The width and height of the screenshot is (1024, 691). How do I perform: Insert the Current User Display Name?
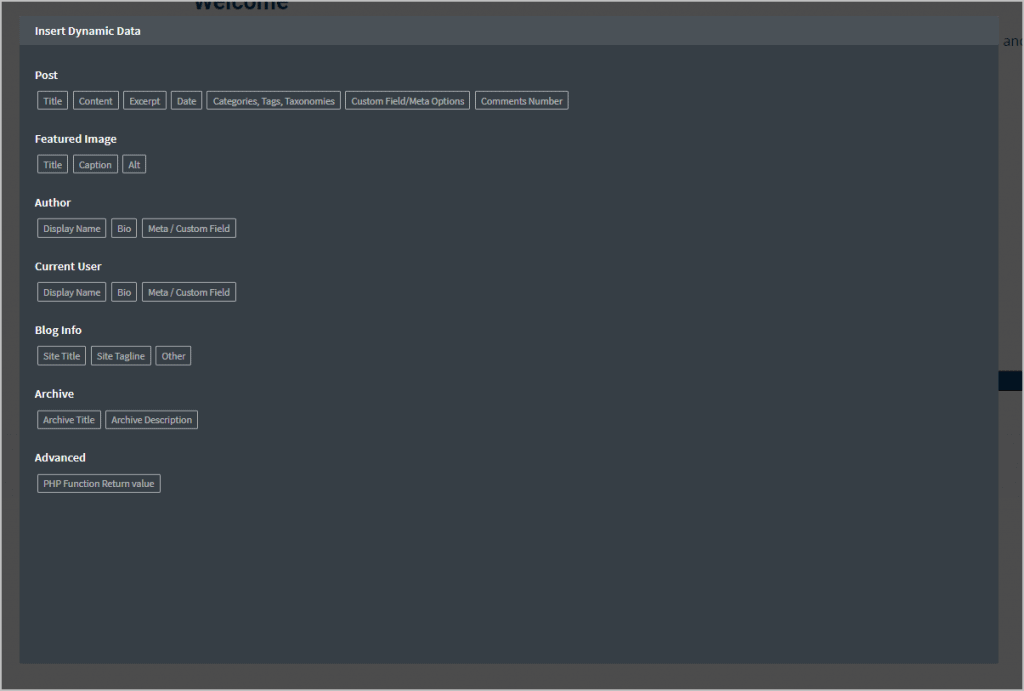pos(71,291)
